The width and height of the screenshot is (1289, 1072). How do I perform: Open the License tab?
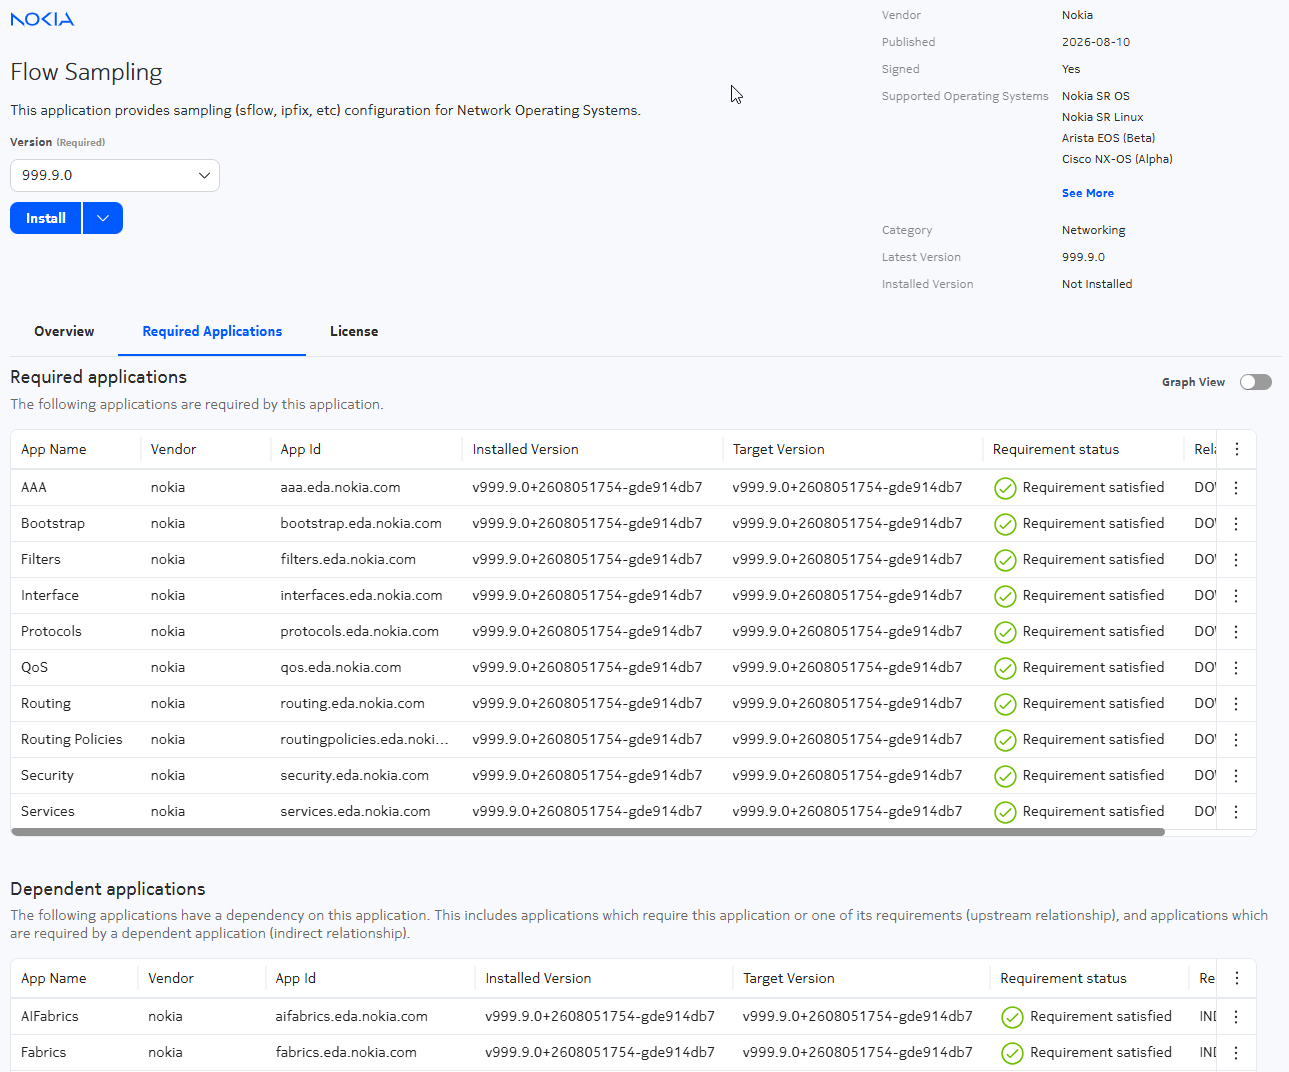354,332
